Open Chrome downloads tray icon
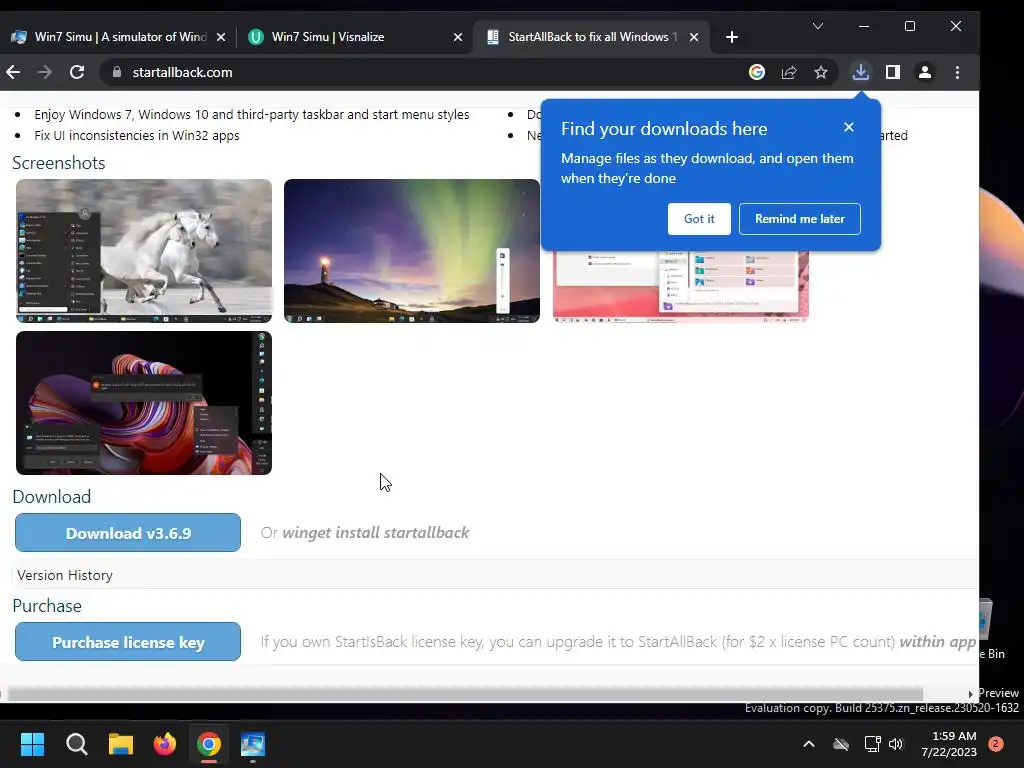Viewport: 1024px width, 768px height. 861,72
